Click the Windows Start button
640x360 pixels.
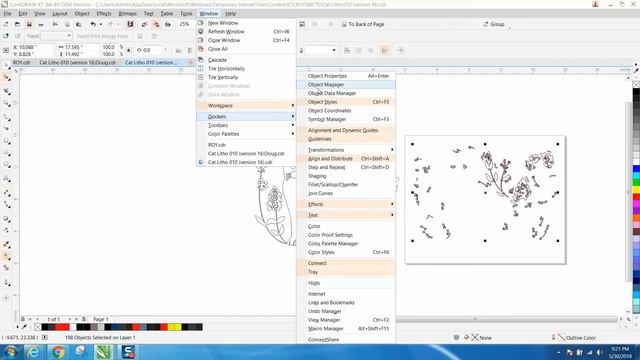[x=10, y=352]
